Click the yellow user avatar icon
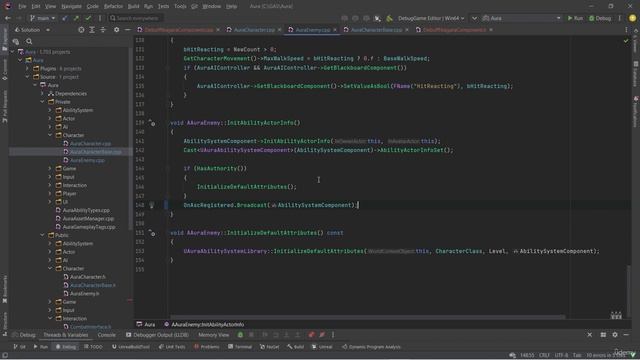 (x=632, y=18)
